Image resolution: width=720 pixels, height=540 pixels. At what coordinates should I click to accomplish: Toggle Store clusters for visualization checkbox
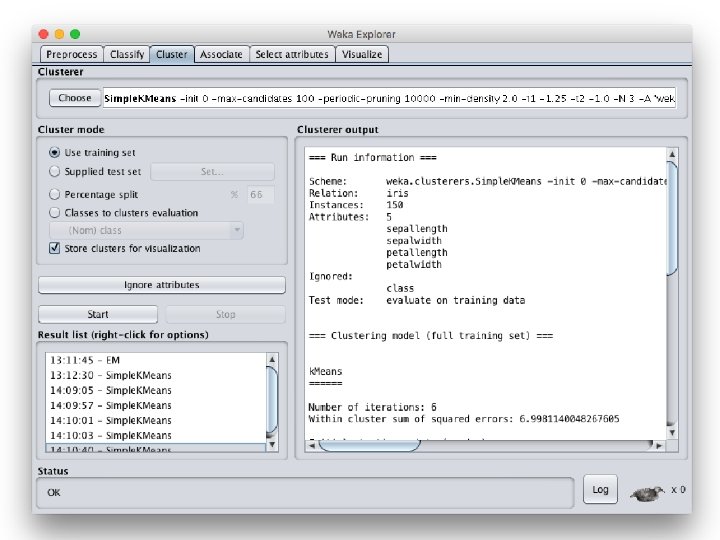click(54, 248)
